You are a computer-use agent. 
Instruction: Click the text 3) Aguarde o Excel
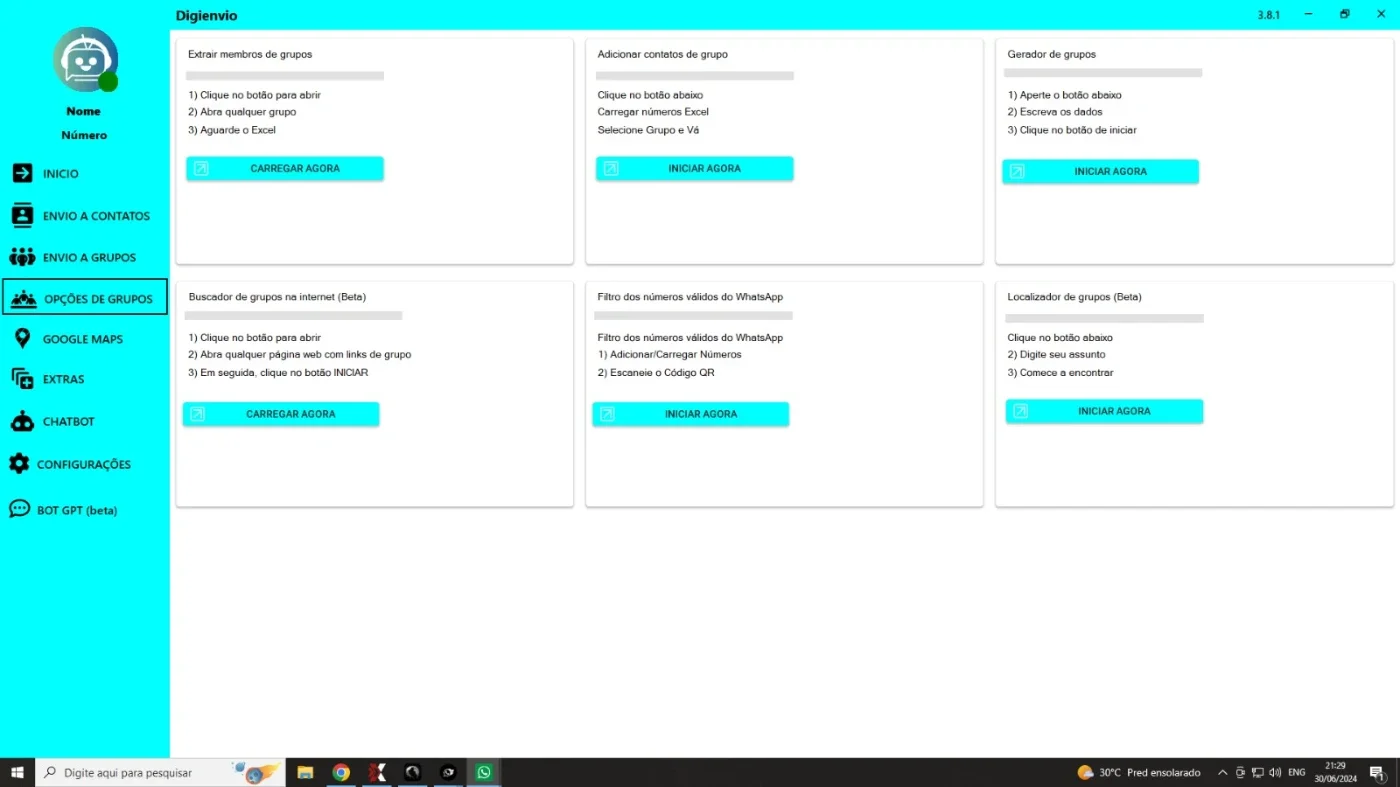pos(232,130)
